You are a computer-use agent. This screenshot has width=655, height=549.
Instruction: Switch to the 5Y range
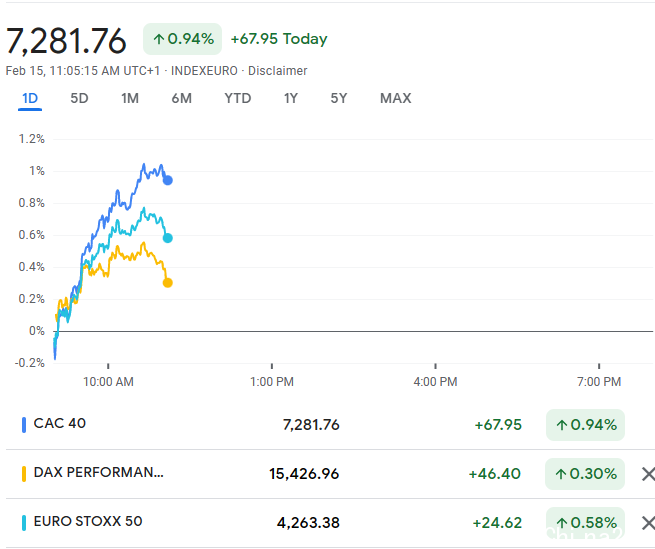(339, 99)
